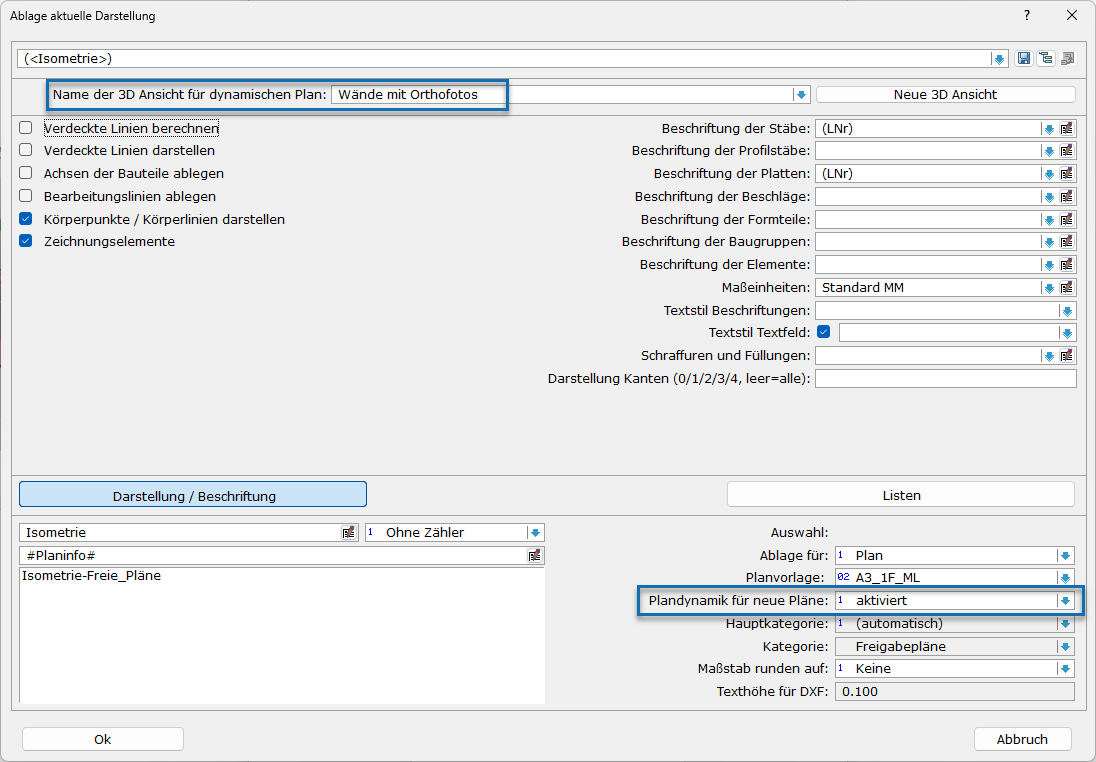Click the Neue 3D Ansicht button
1096x762 pixels.
pyautogui.click(x=945, y=95)
